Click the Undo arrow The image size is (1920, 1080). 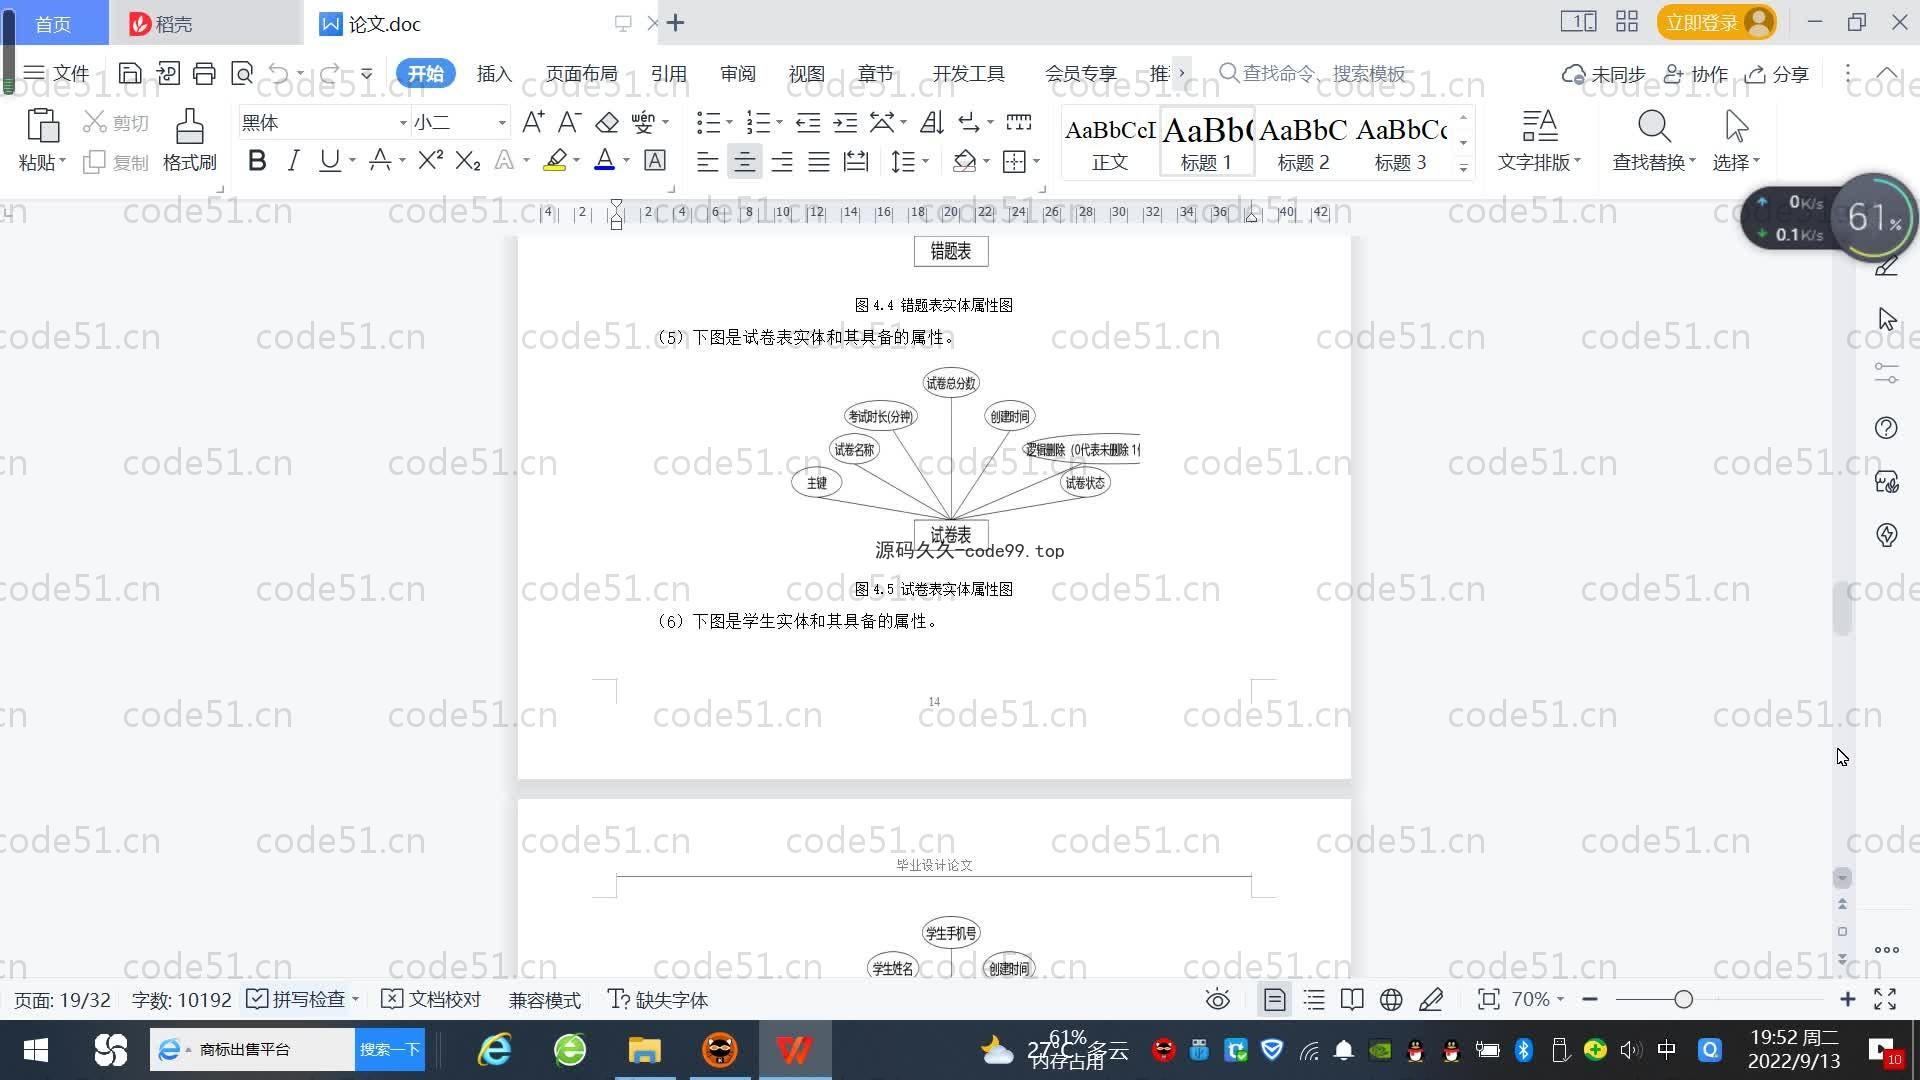coord(279,73)
